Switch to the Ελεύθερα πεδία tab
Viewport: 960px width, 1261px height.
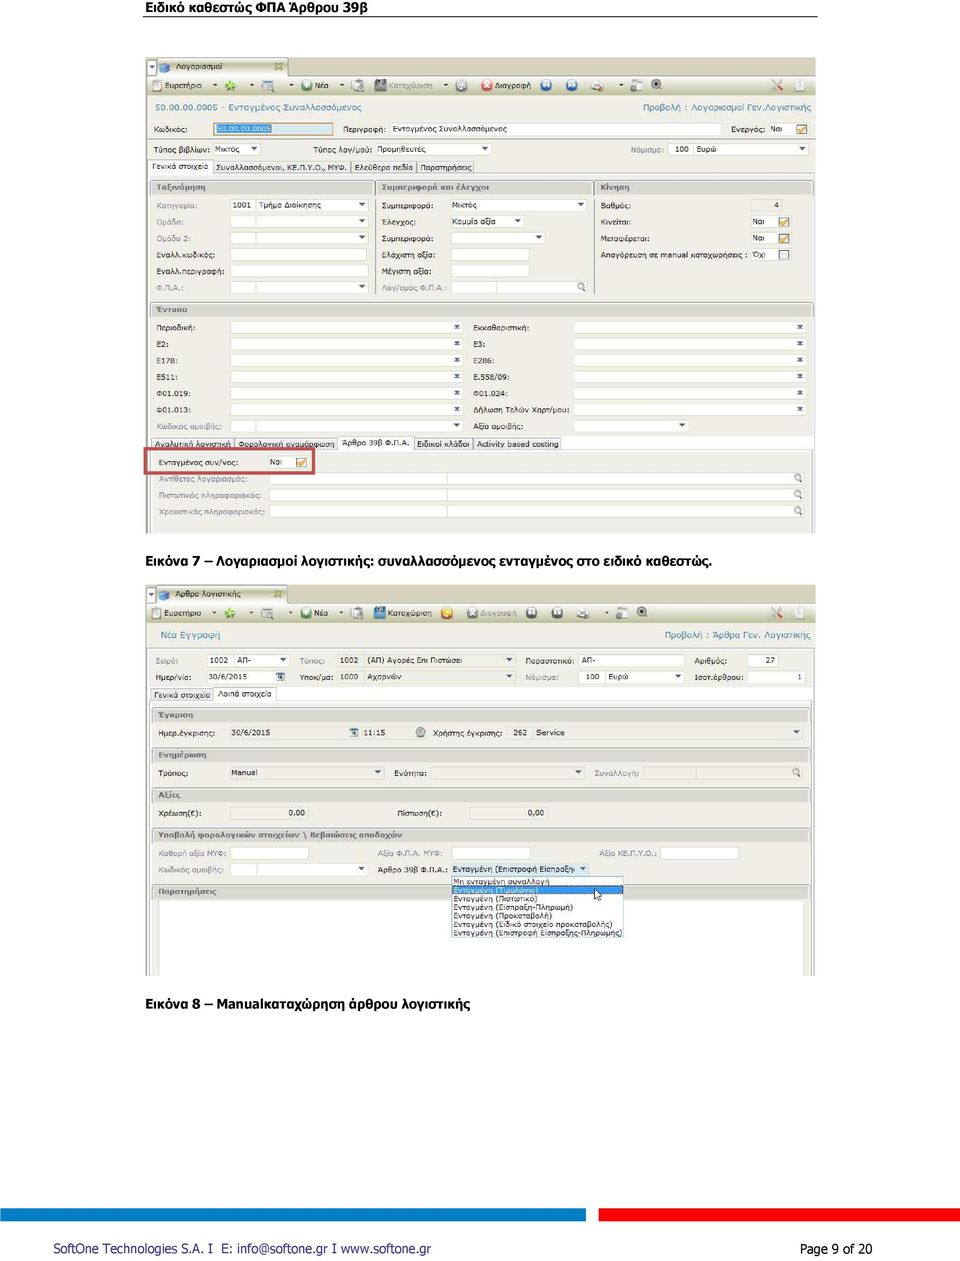click(384, 167)
